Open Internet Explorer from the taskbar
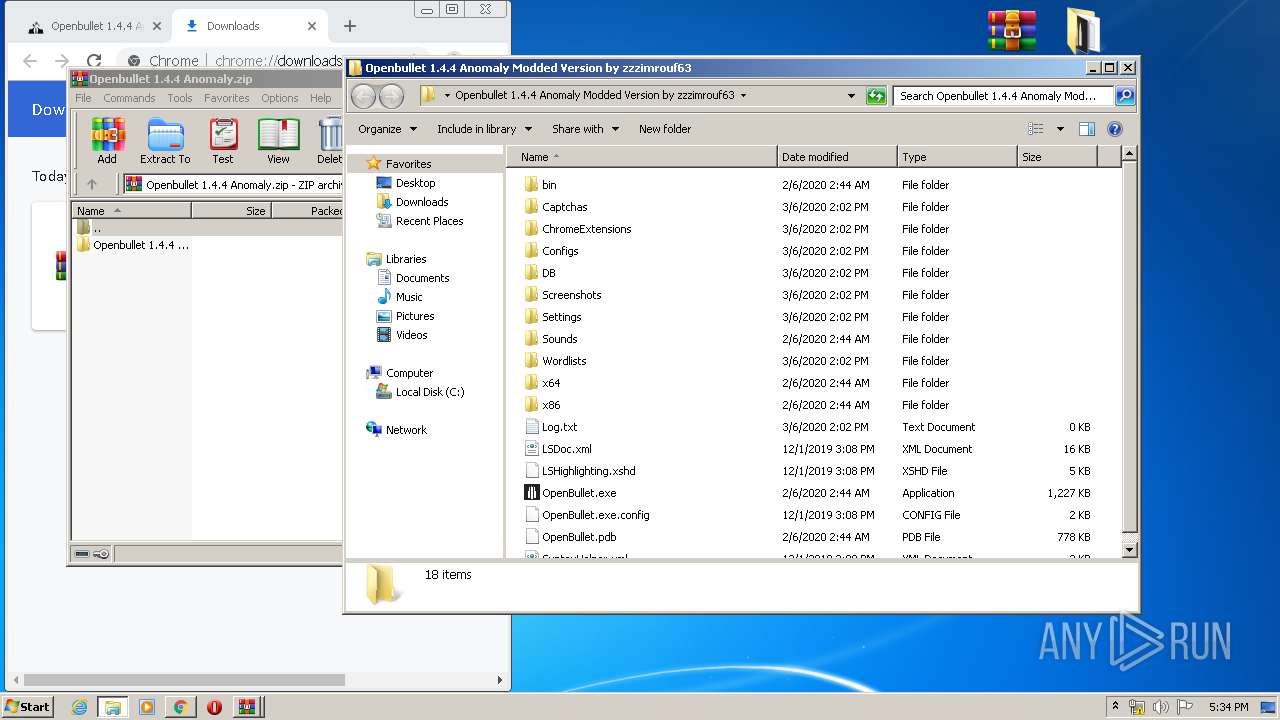The height and width of the screenshot is (720, 1280). click(x=79, y=707)
